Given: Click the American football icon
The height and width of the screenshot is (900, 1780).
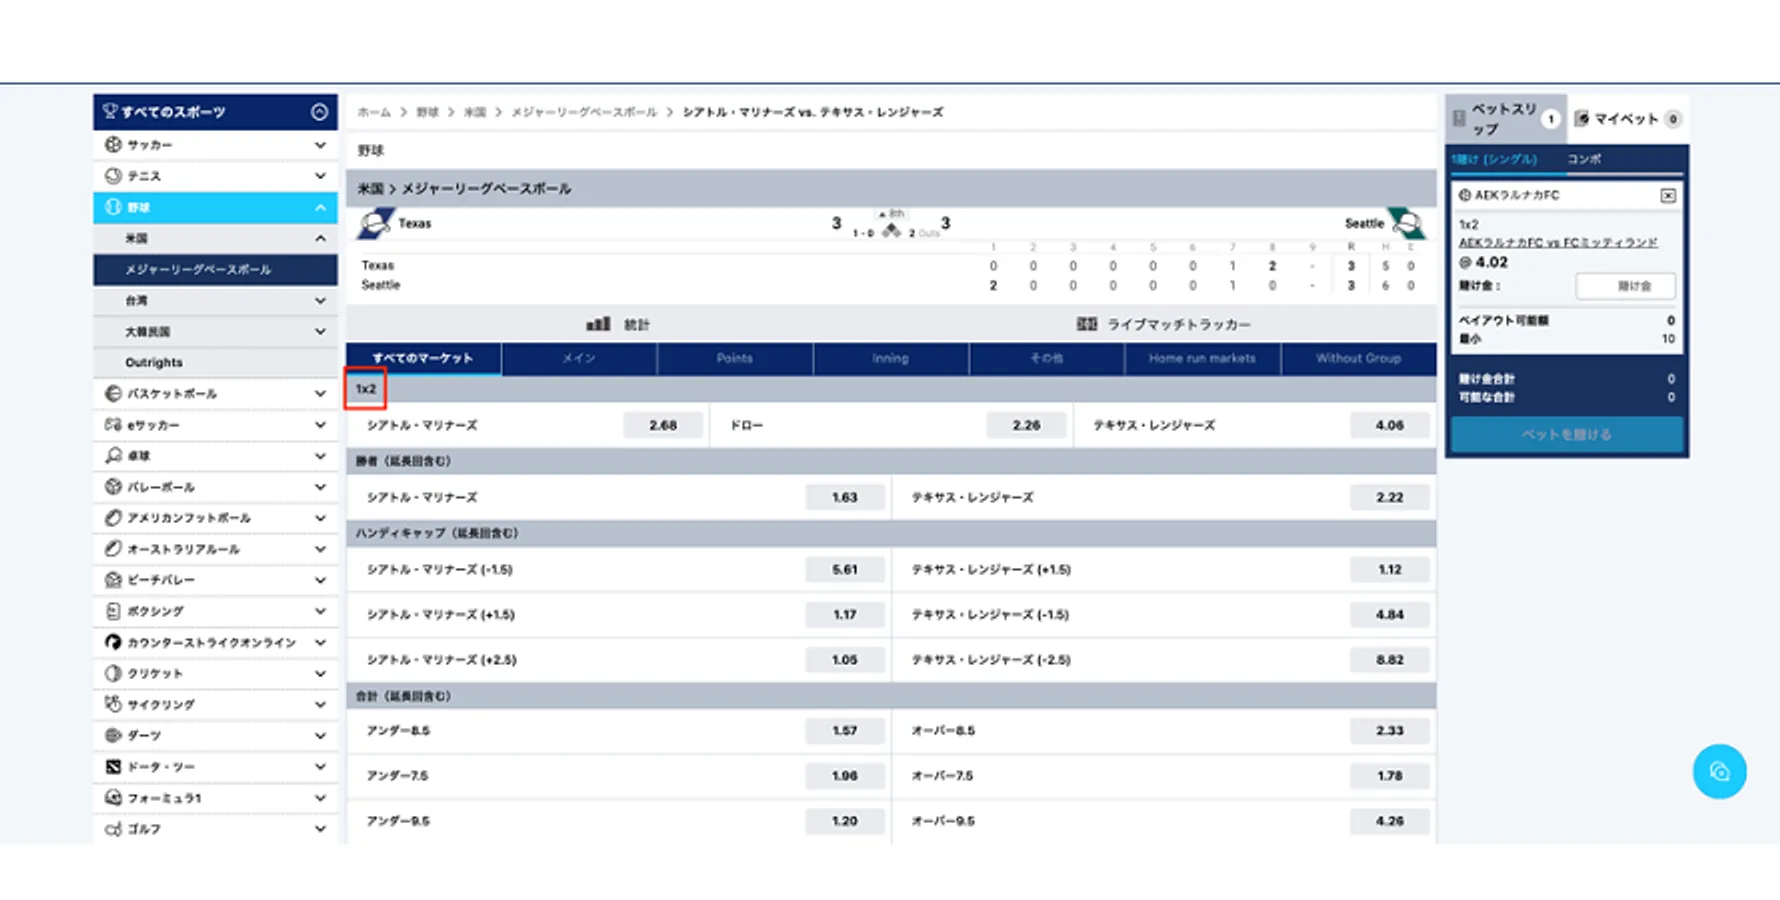Looking at the screenshot, I should pos(113,518).
